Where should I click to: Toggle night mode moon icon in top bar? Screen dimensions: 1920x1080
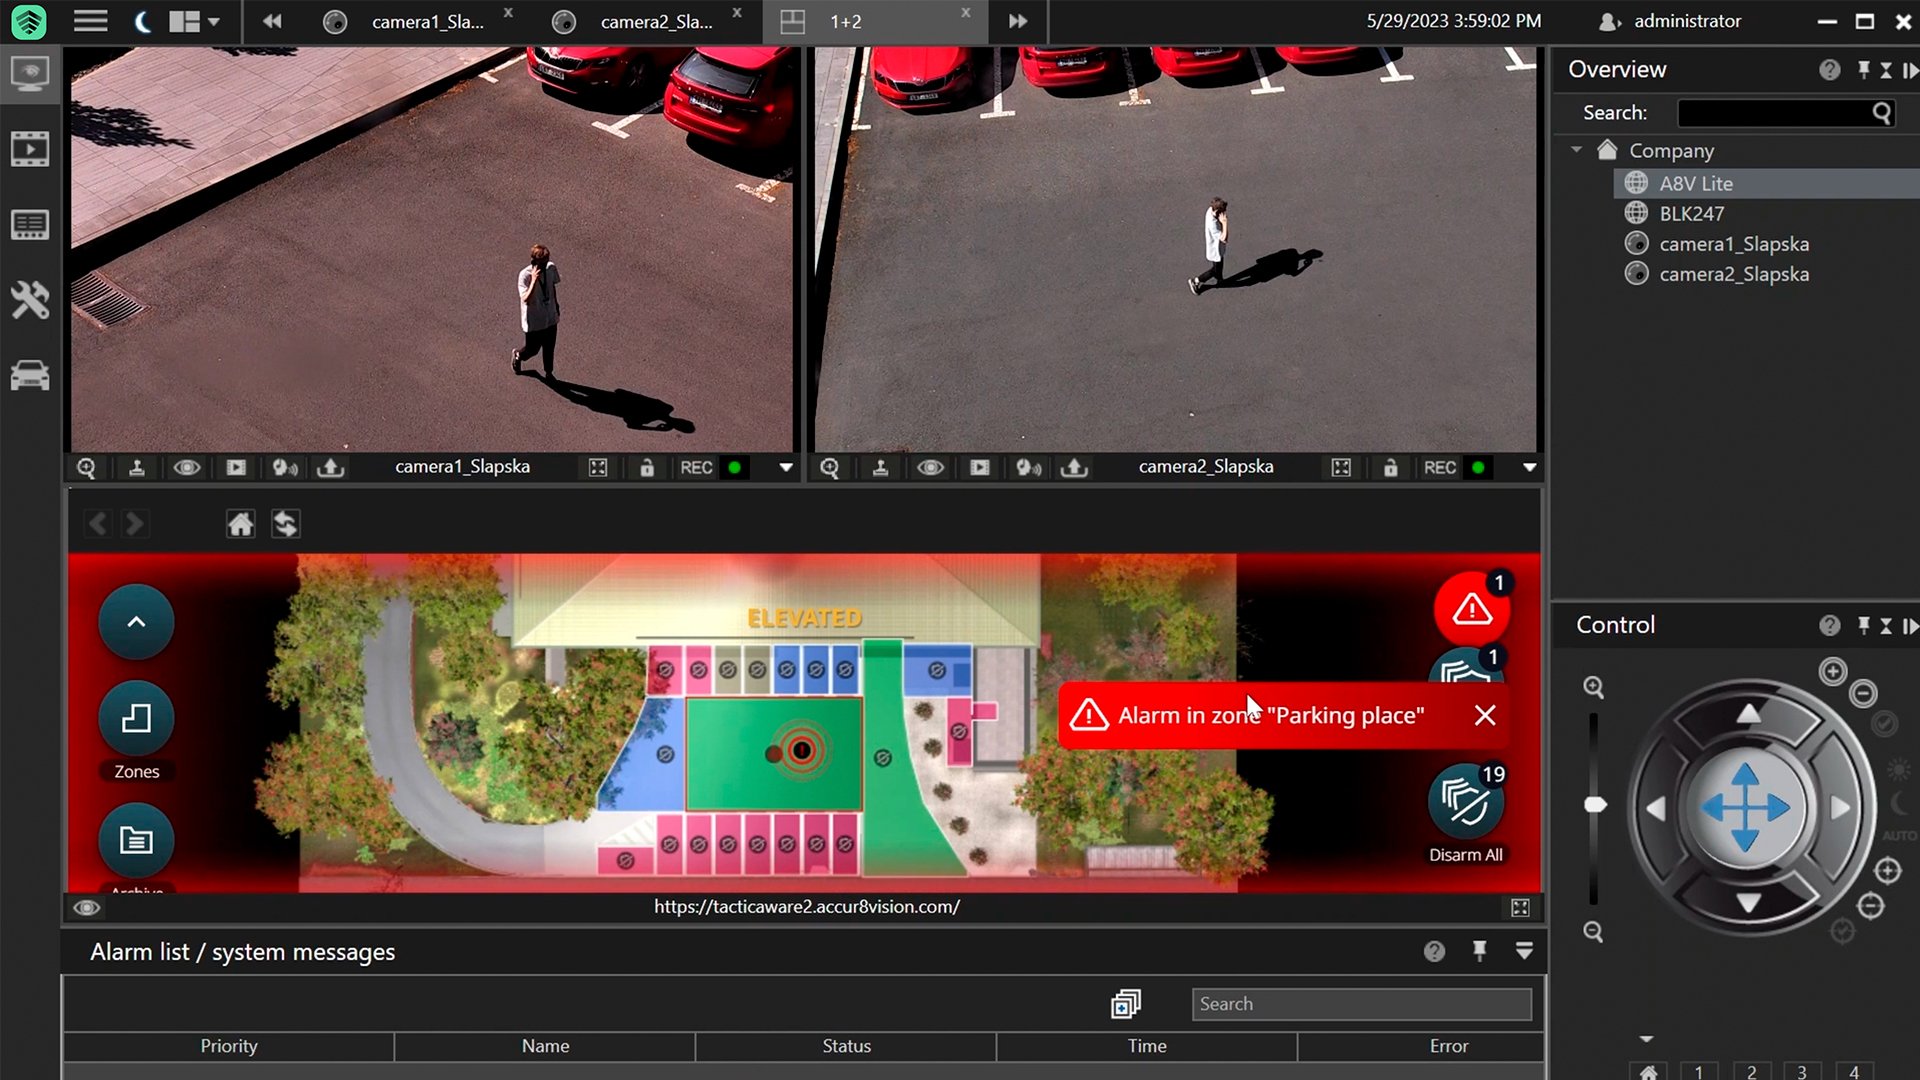pos(142,21)
